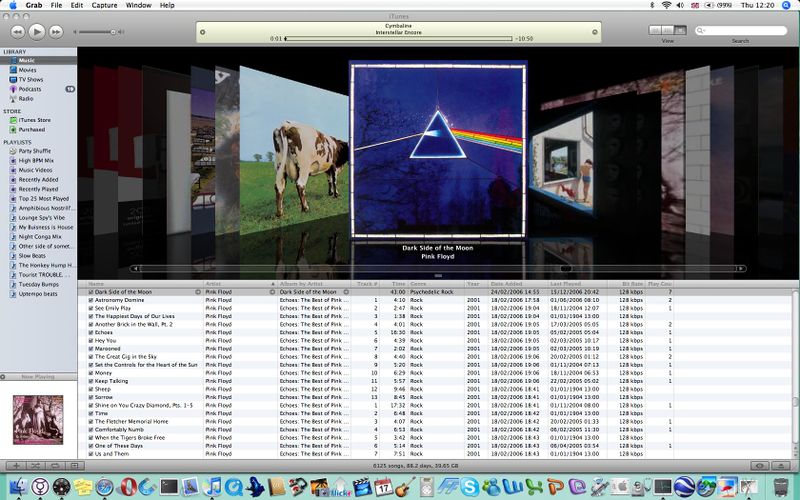This screenshot has height=500, width=800.
Task: Toggle shuffle button at bottom left
Action: tap(35, 466)
